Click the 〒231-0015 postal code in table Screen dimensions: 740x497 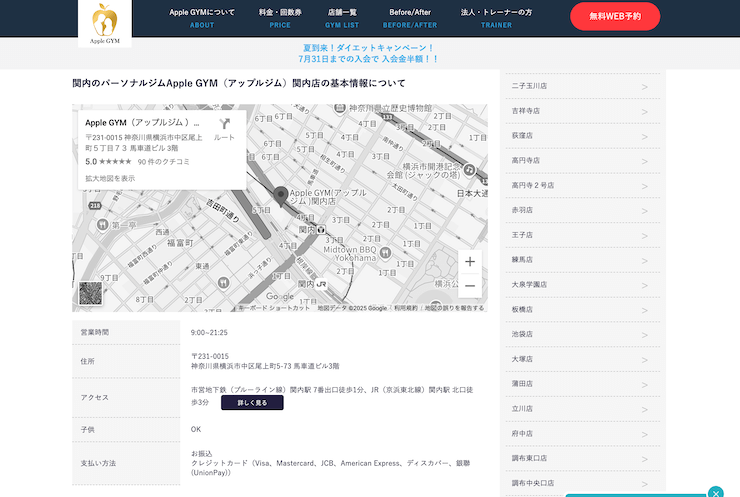coord(210,356)
